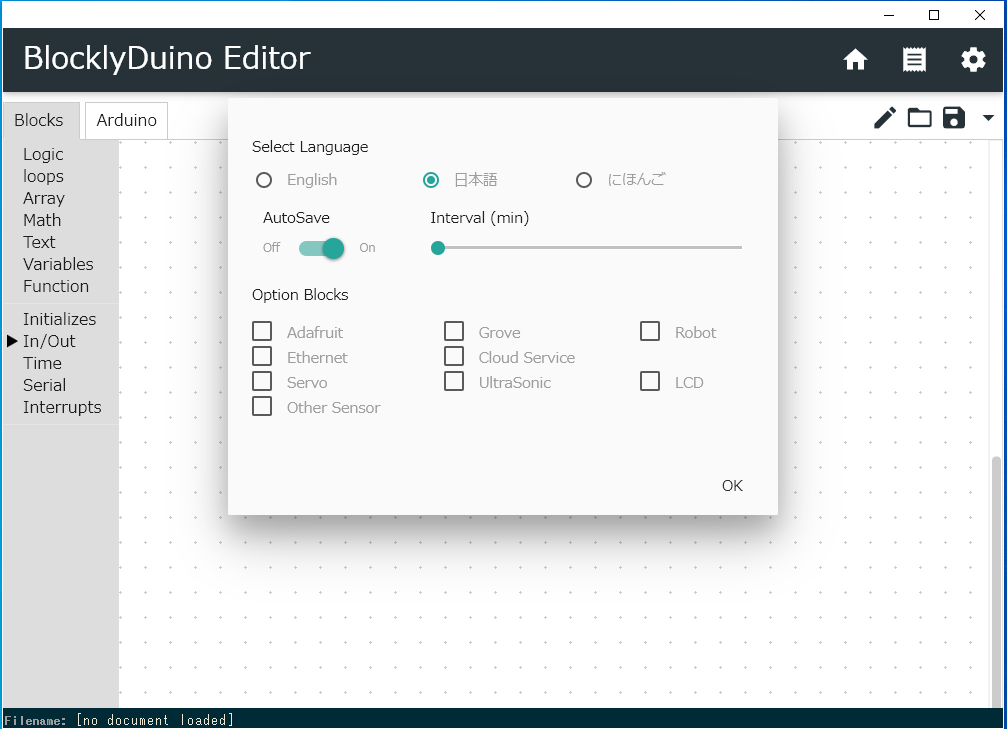Click the 'BlocklyDuino Editor' title text
Screen dimensions: 1007x729
pos(167,58)
